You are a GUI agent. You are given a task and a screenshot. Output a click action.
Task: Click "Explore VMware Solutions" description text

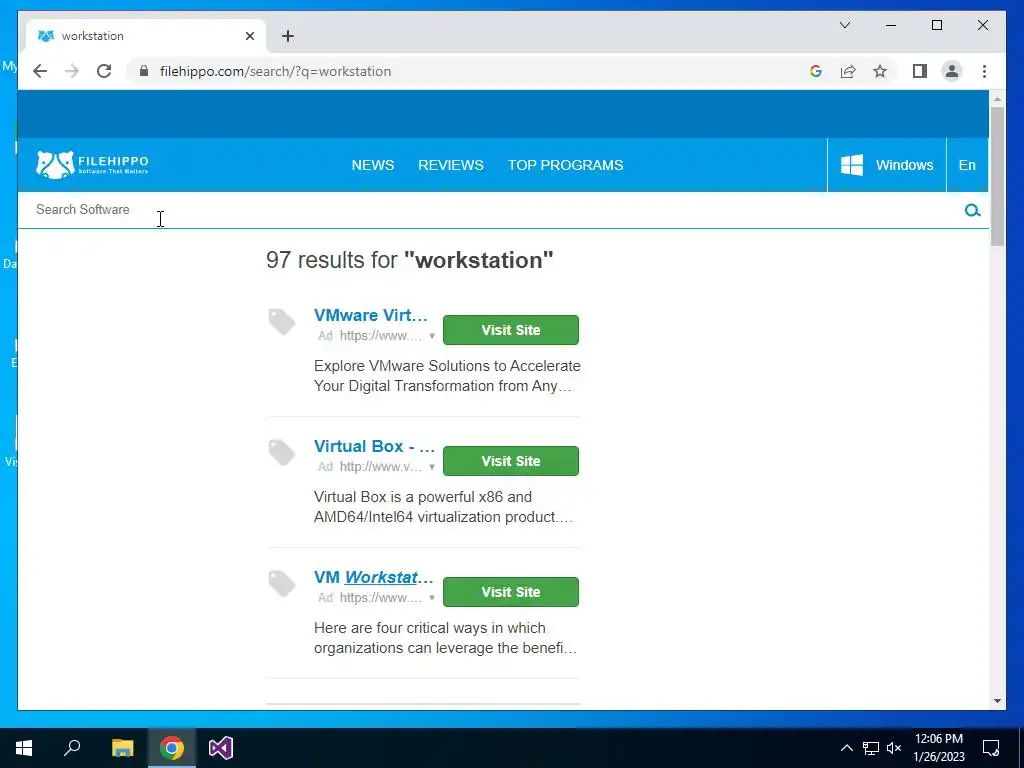tap(446, 376)
